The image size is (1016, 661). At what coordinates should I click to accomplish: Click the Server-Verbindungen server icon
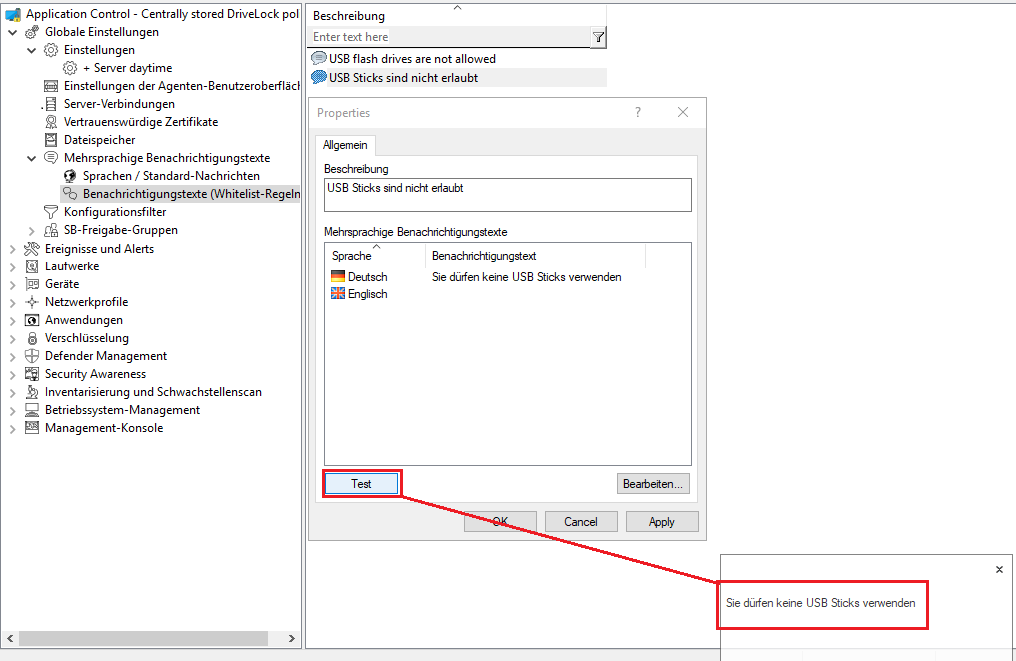coord(51,104)
